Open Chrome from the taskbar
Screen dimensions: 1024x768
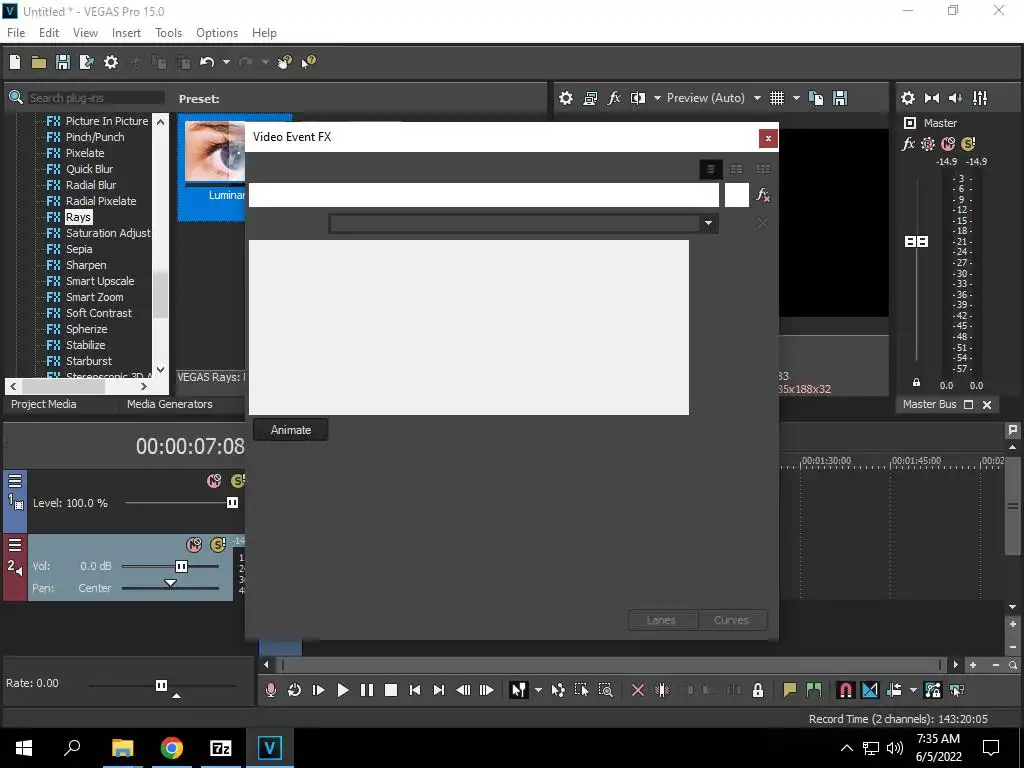172,748
